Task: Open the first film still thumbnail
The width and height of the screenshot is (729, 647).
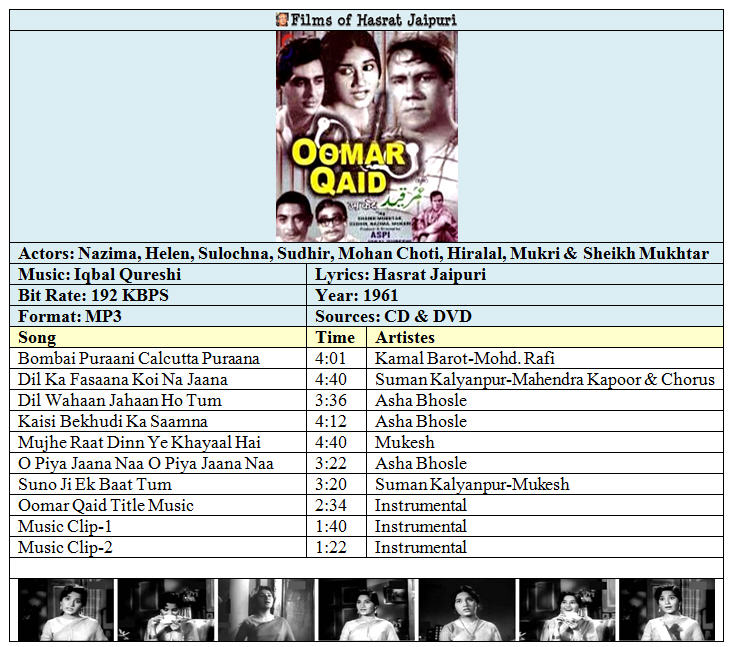Action: [x=66, y=609]
